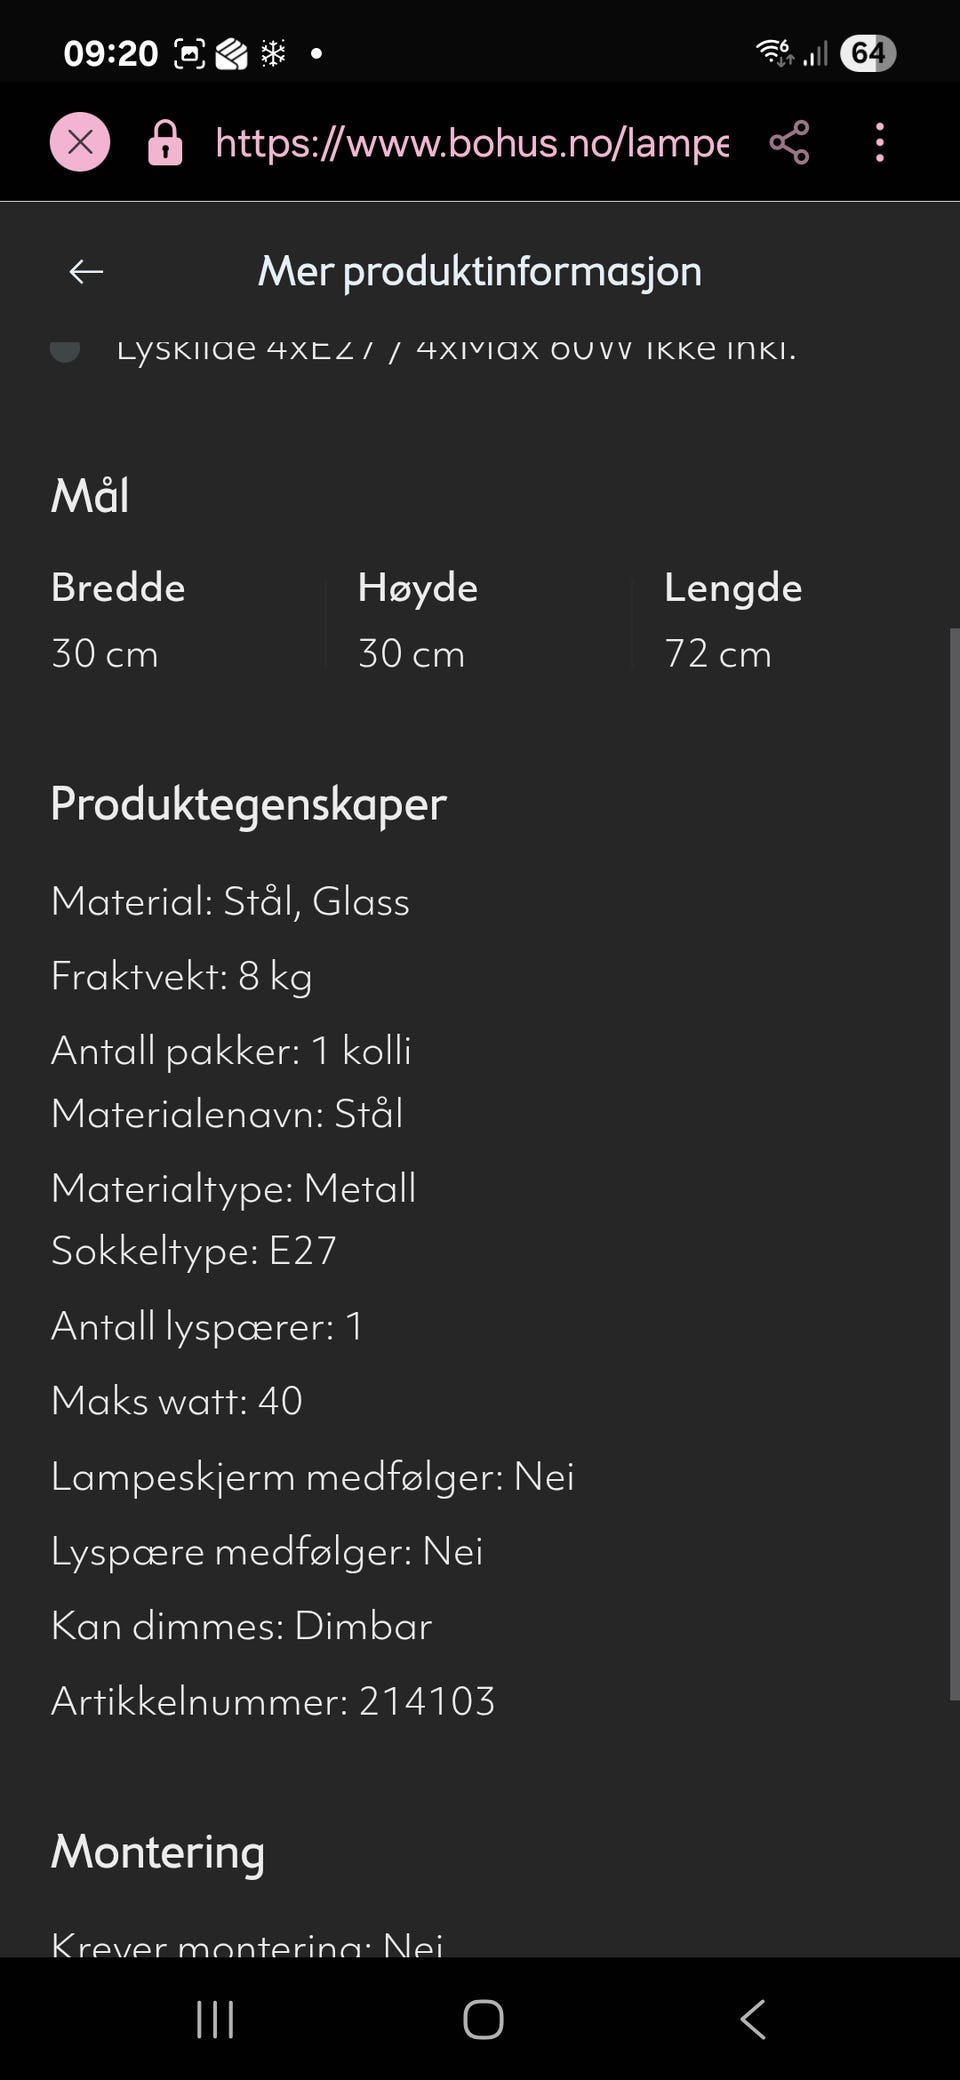Tap the battery indicator showing 64
This screenshot has height=2080, width=960.
tap(867, 53)
